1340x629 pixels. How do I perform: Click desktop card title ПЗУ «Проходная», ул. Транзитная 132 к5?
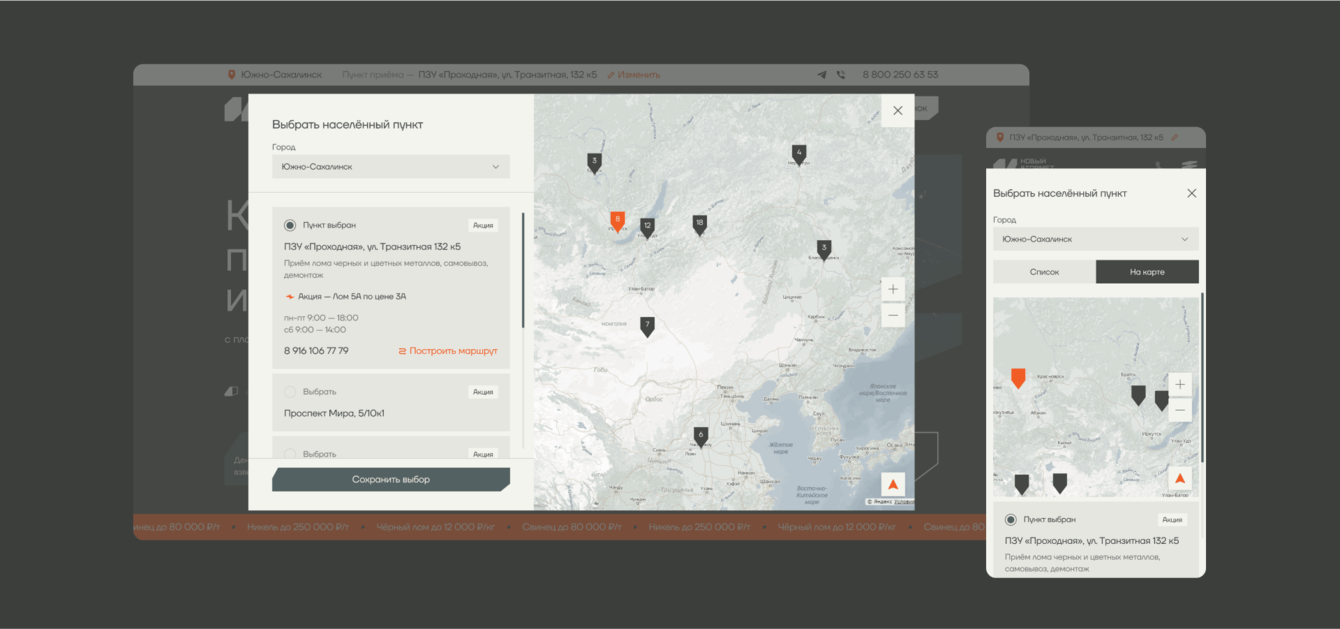point(372,247)
